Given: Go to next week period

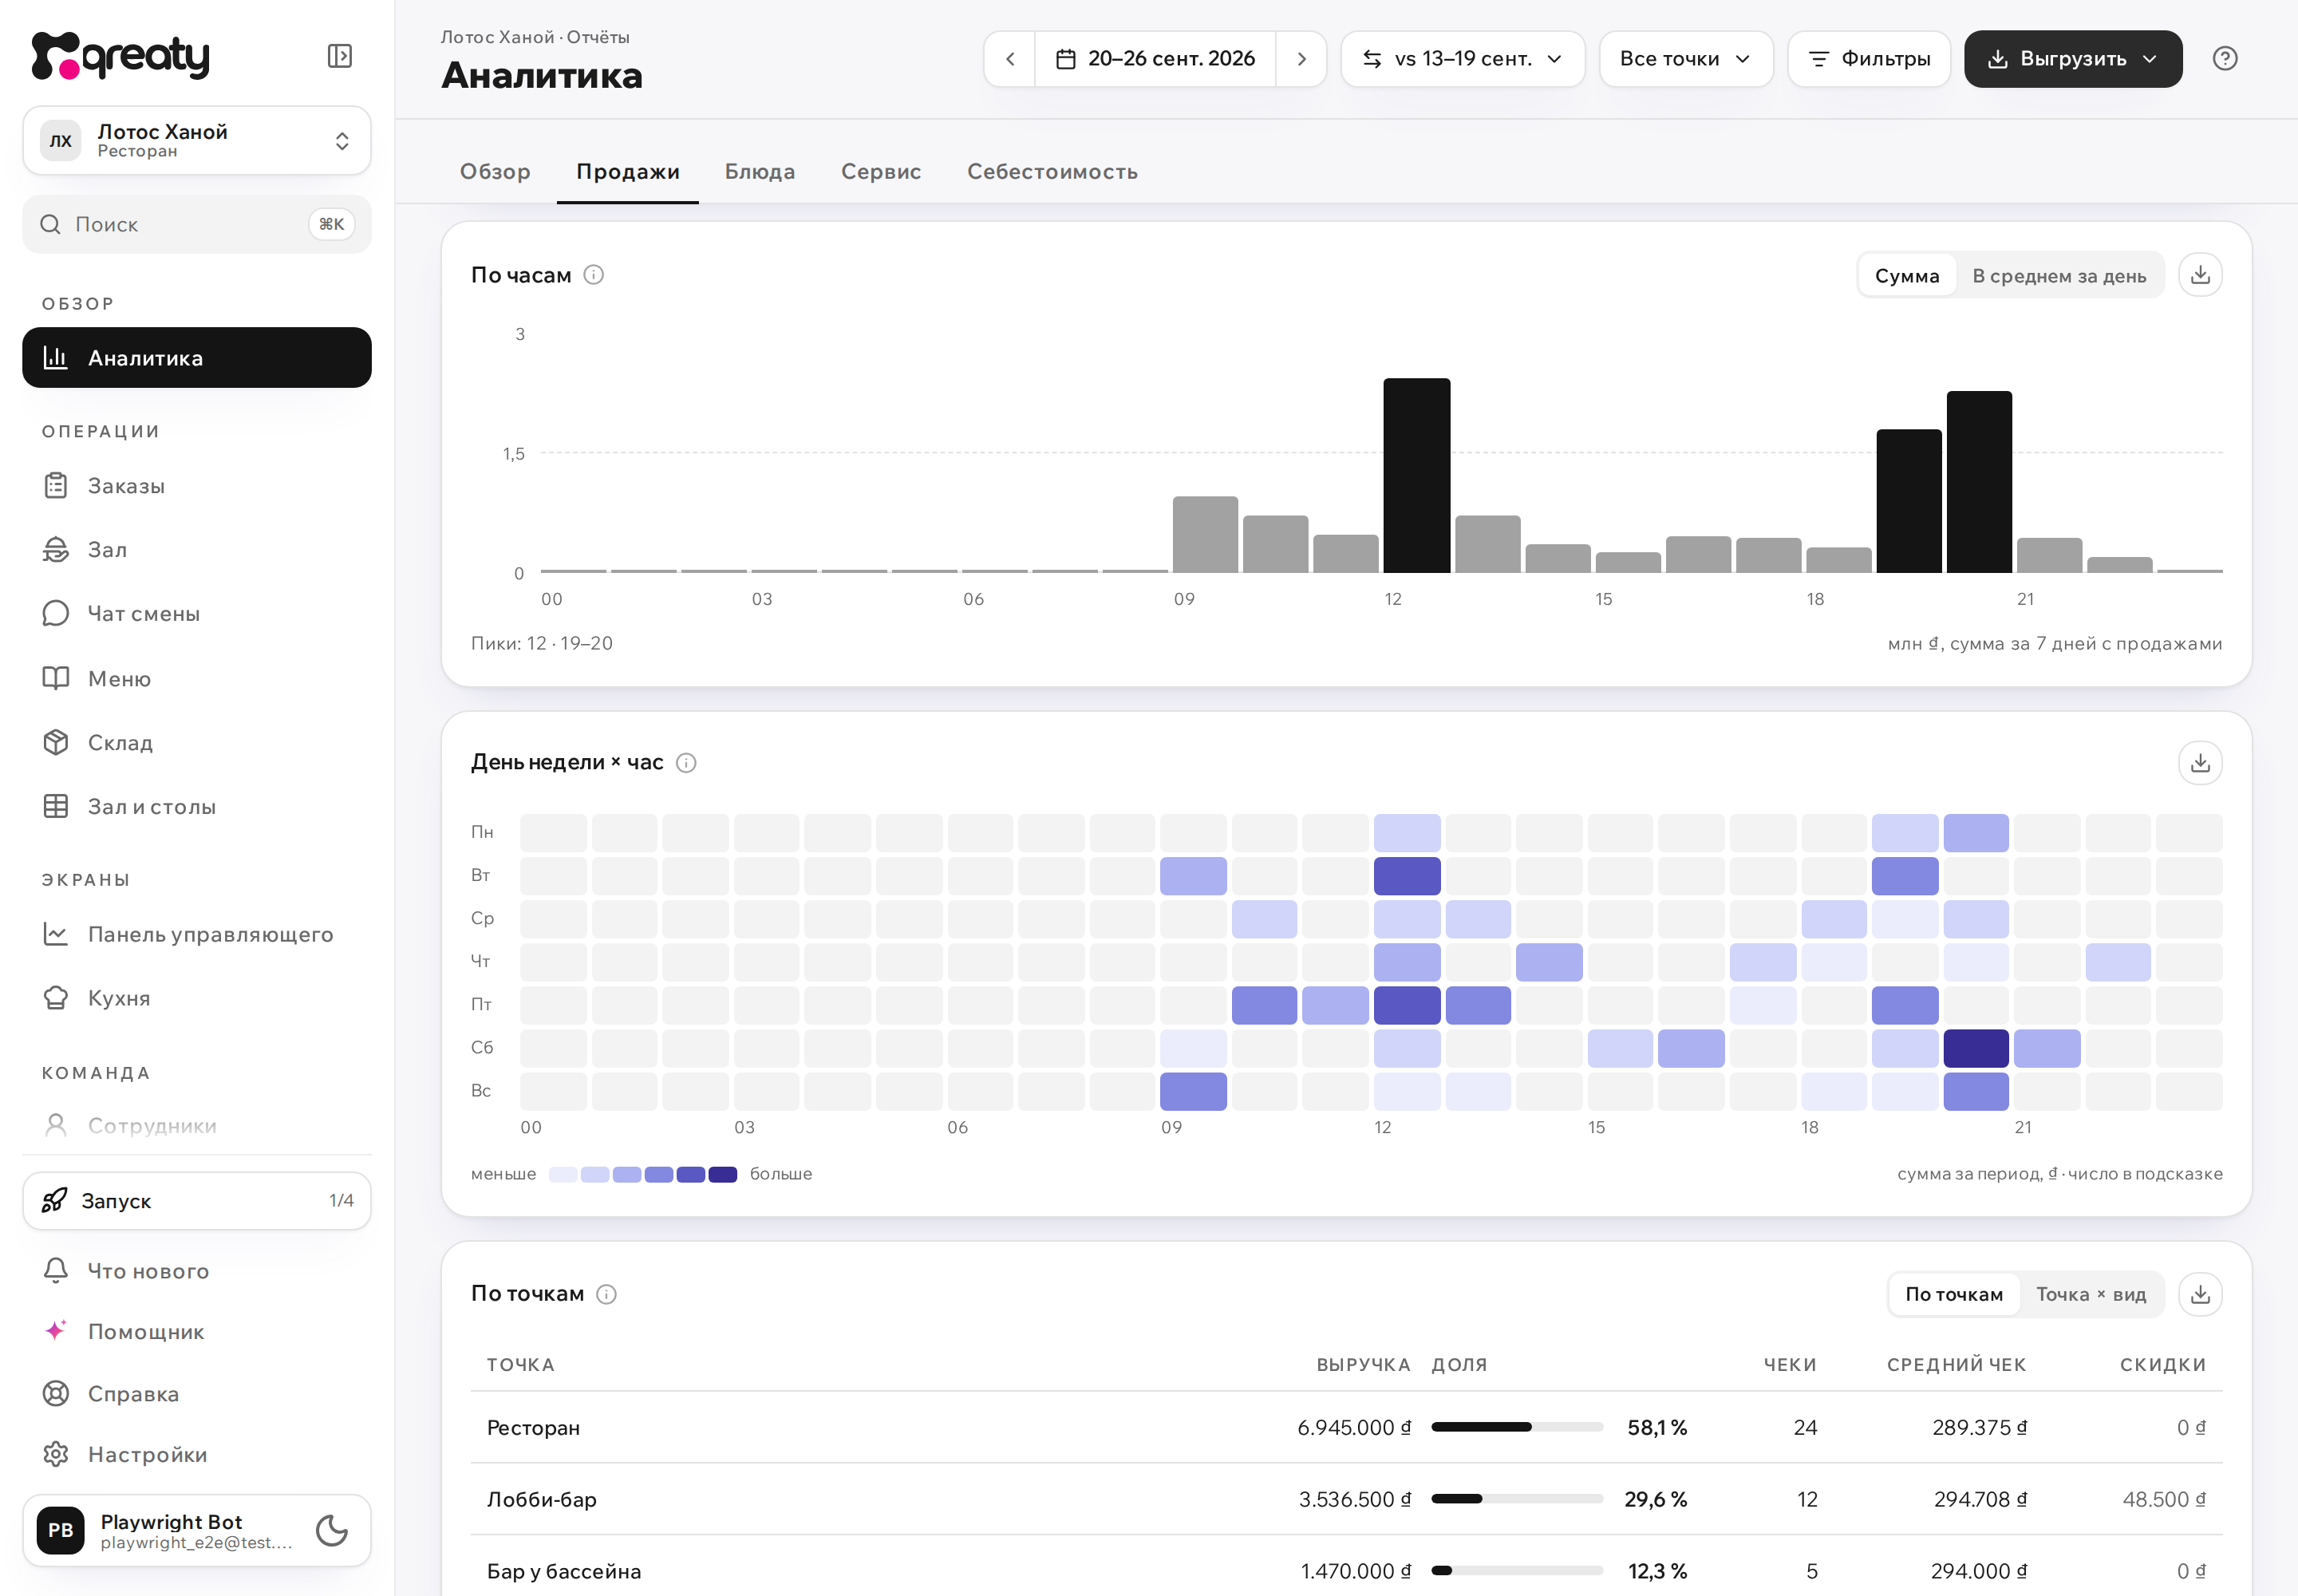Looking at the screenshot, I should pos(1301,59).
